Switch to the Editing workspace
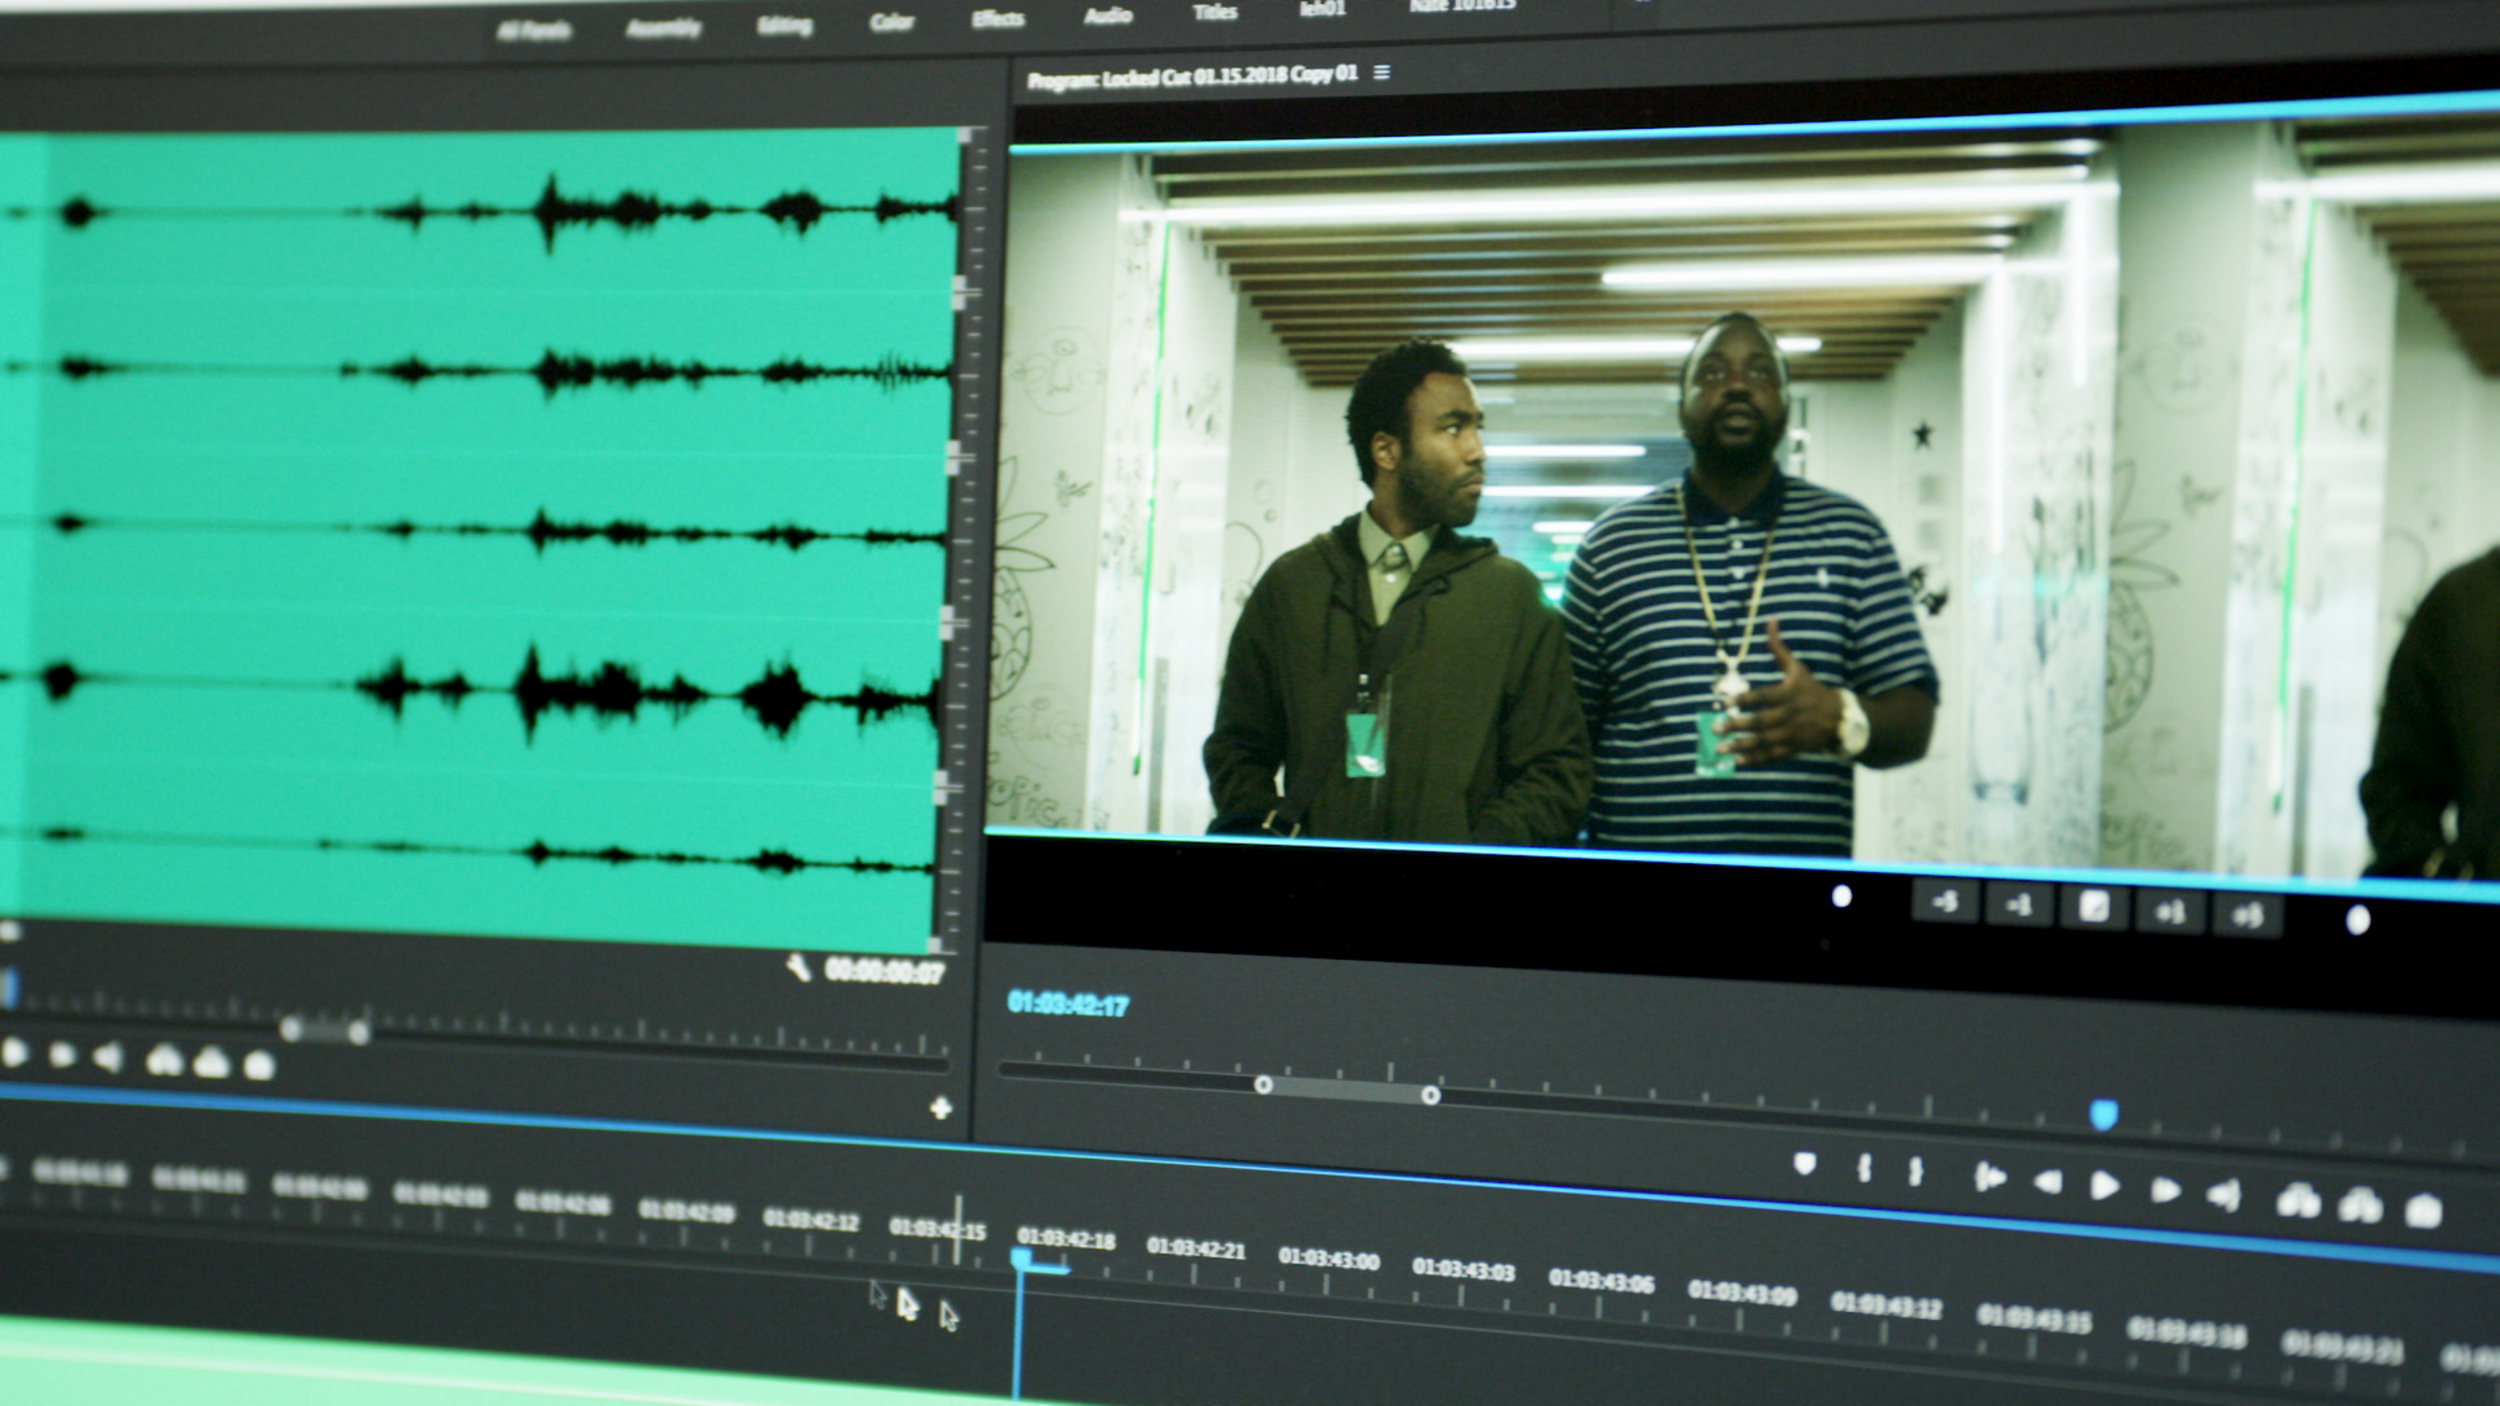2500x1406 pixels. click(785, 25)
